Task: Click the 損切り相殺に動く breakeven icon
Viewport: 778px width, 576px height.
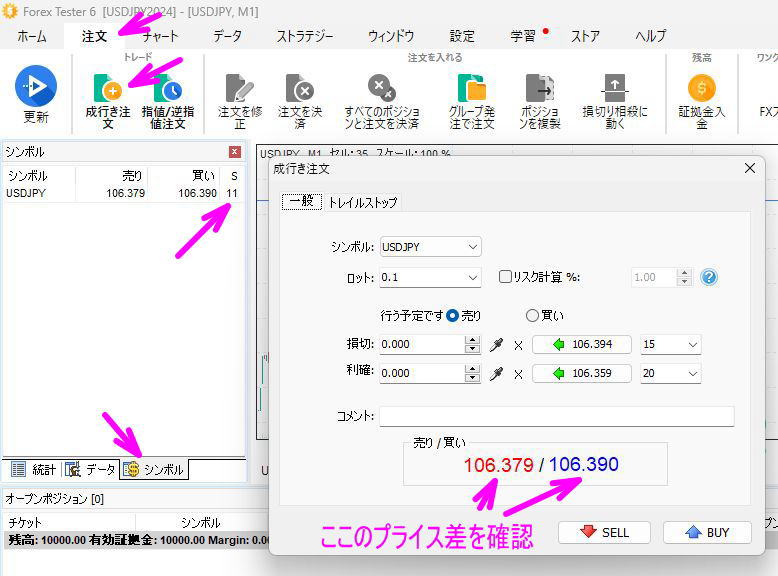Action: [615, 88]
